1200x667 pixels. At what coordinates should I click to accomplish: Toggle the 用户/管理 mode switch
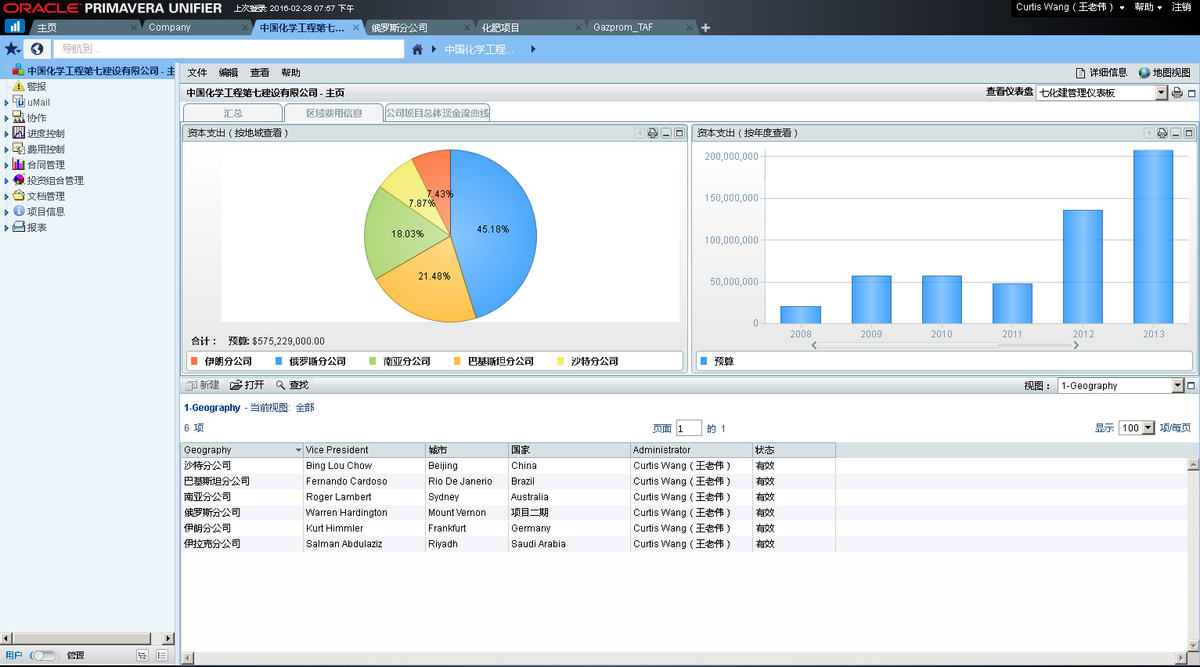[x=45, y=655]
